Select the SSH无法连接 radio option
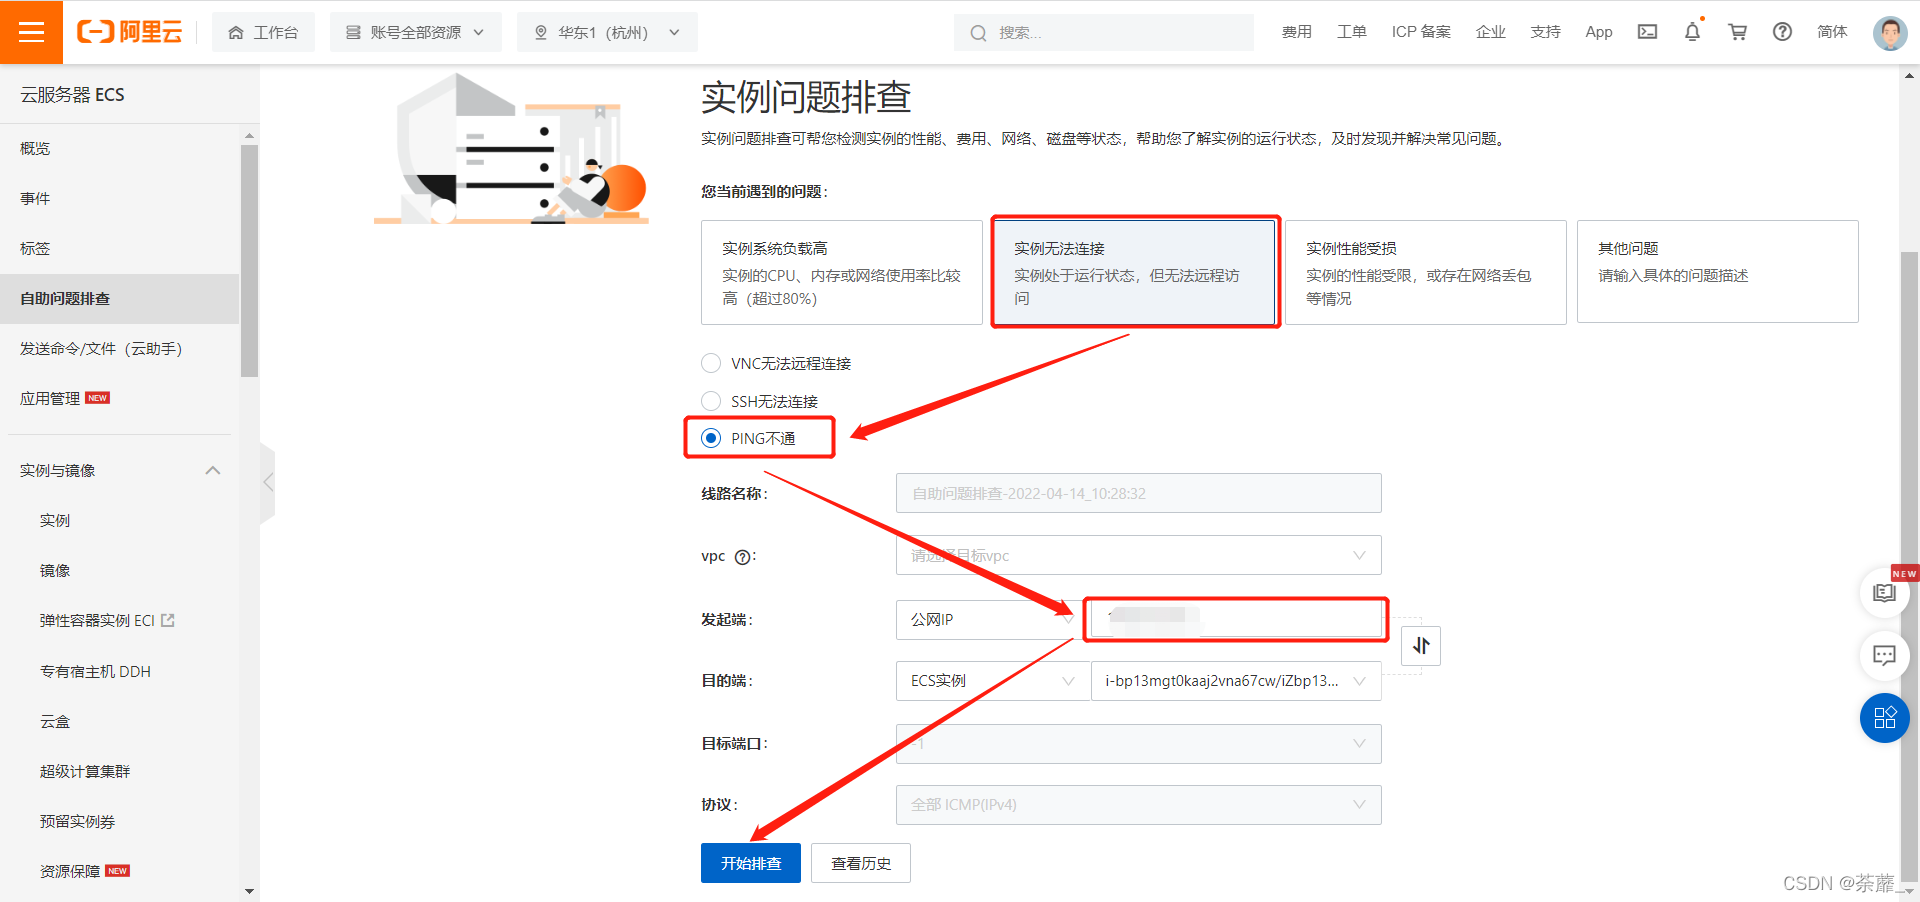 tap(711, 401)
